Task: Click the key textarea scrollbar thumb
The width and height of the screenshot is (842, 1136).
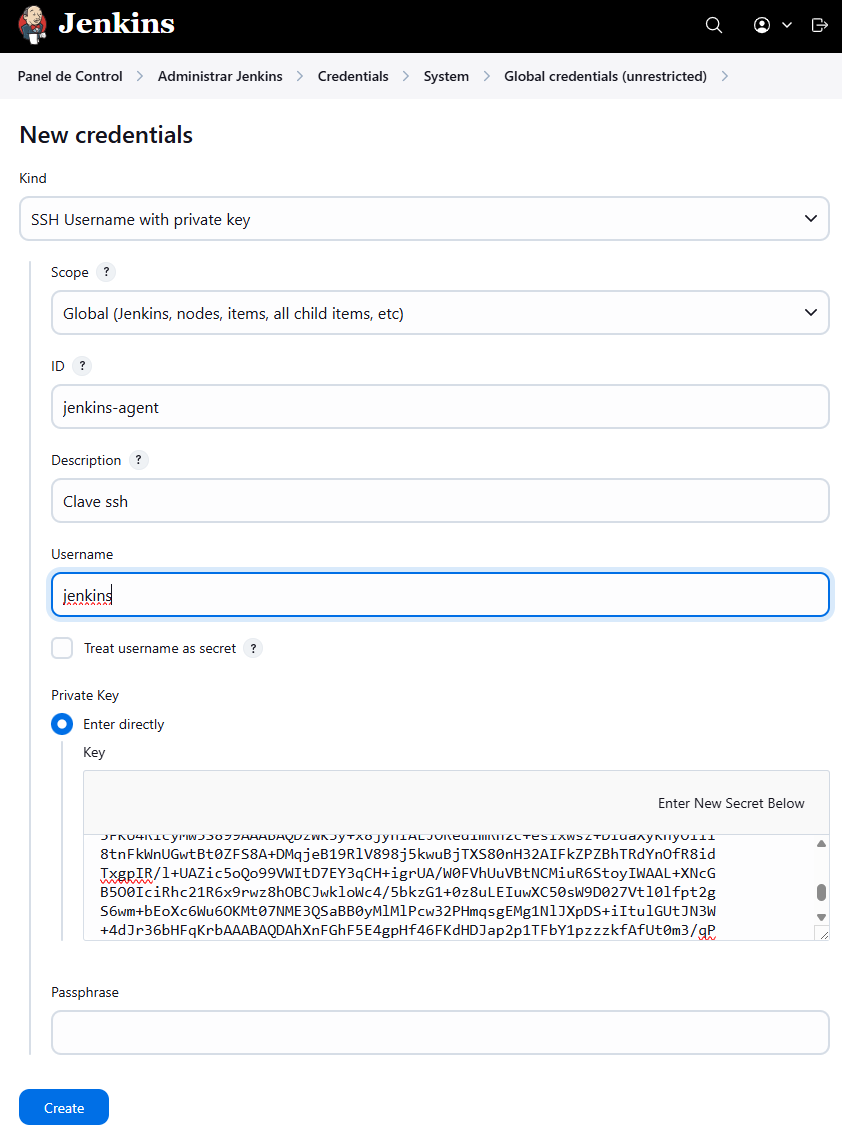Action: click(x=821, y=892)
